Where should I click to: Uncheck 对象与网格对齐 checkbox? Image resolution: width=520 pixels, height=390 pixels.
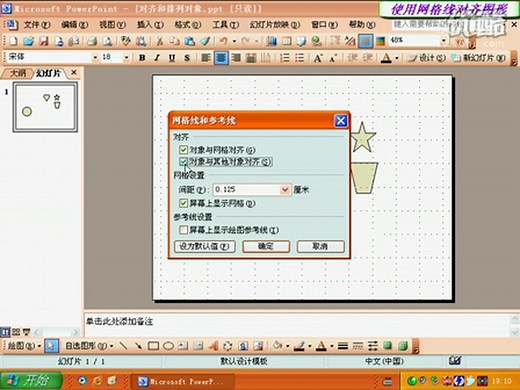[183, 149]
